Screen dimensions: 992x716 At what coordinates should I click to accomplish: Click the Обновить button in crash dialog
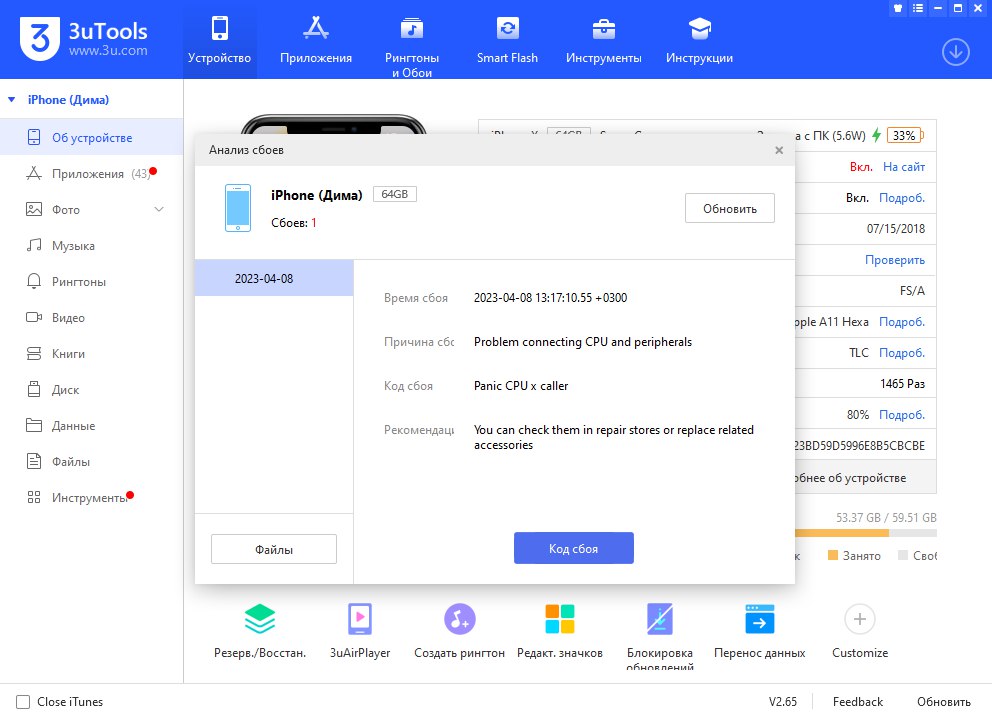729,208
